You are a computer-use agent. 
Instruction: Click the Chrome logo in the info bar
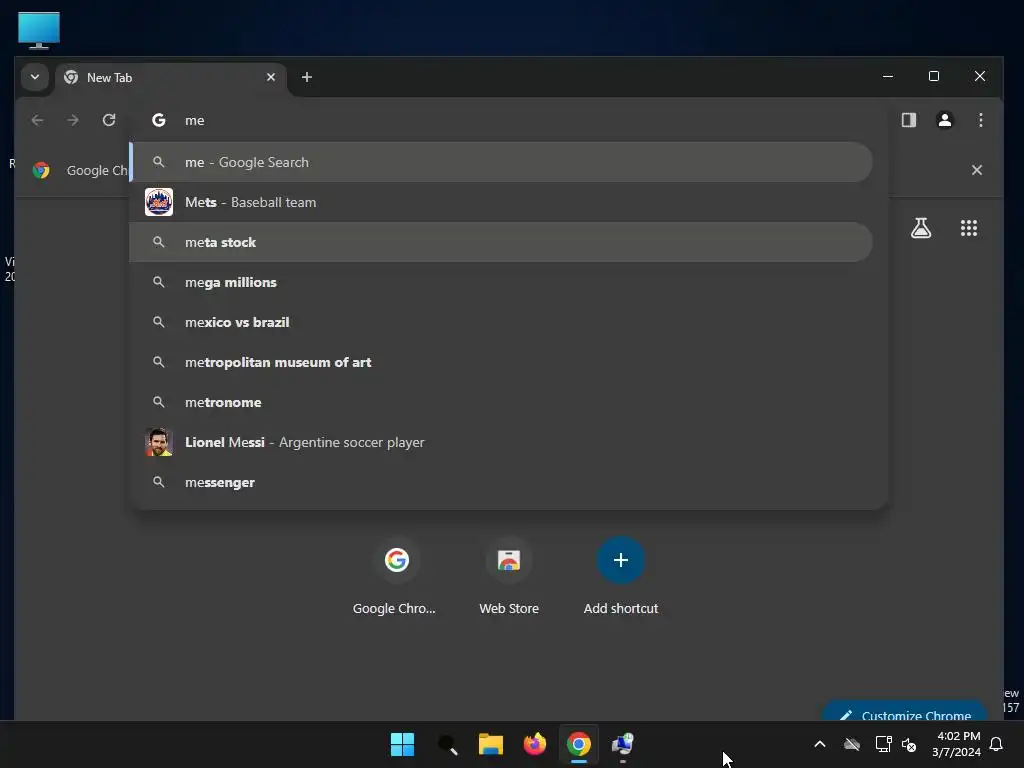pyautogui.click(x=41, y=170)
